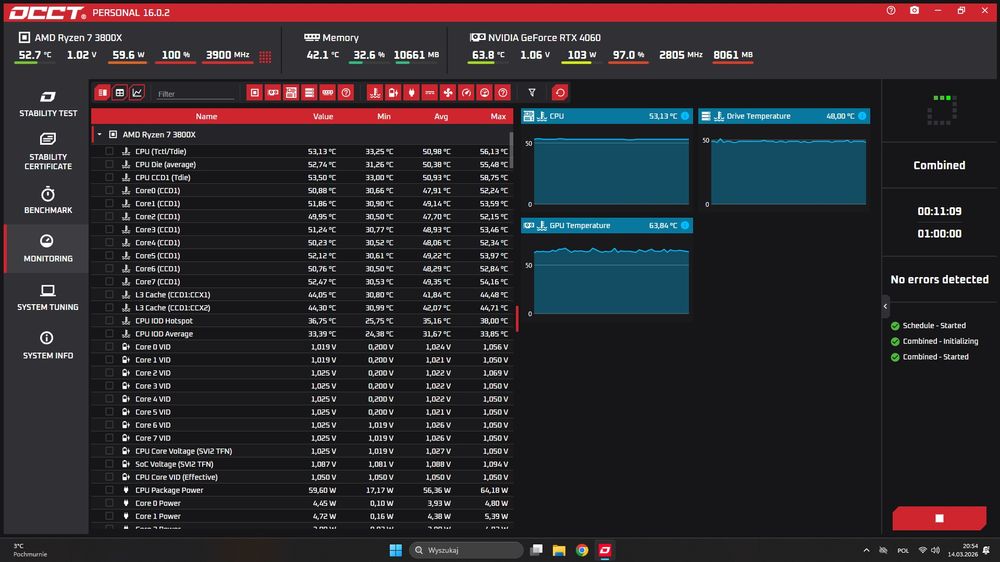
Task: Open File Explorer from the taskbar
Action: (559, 550)
